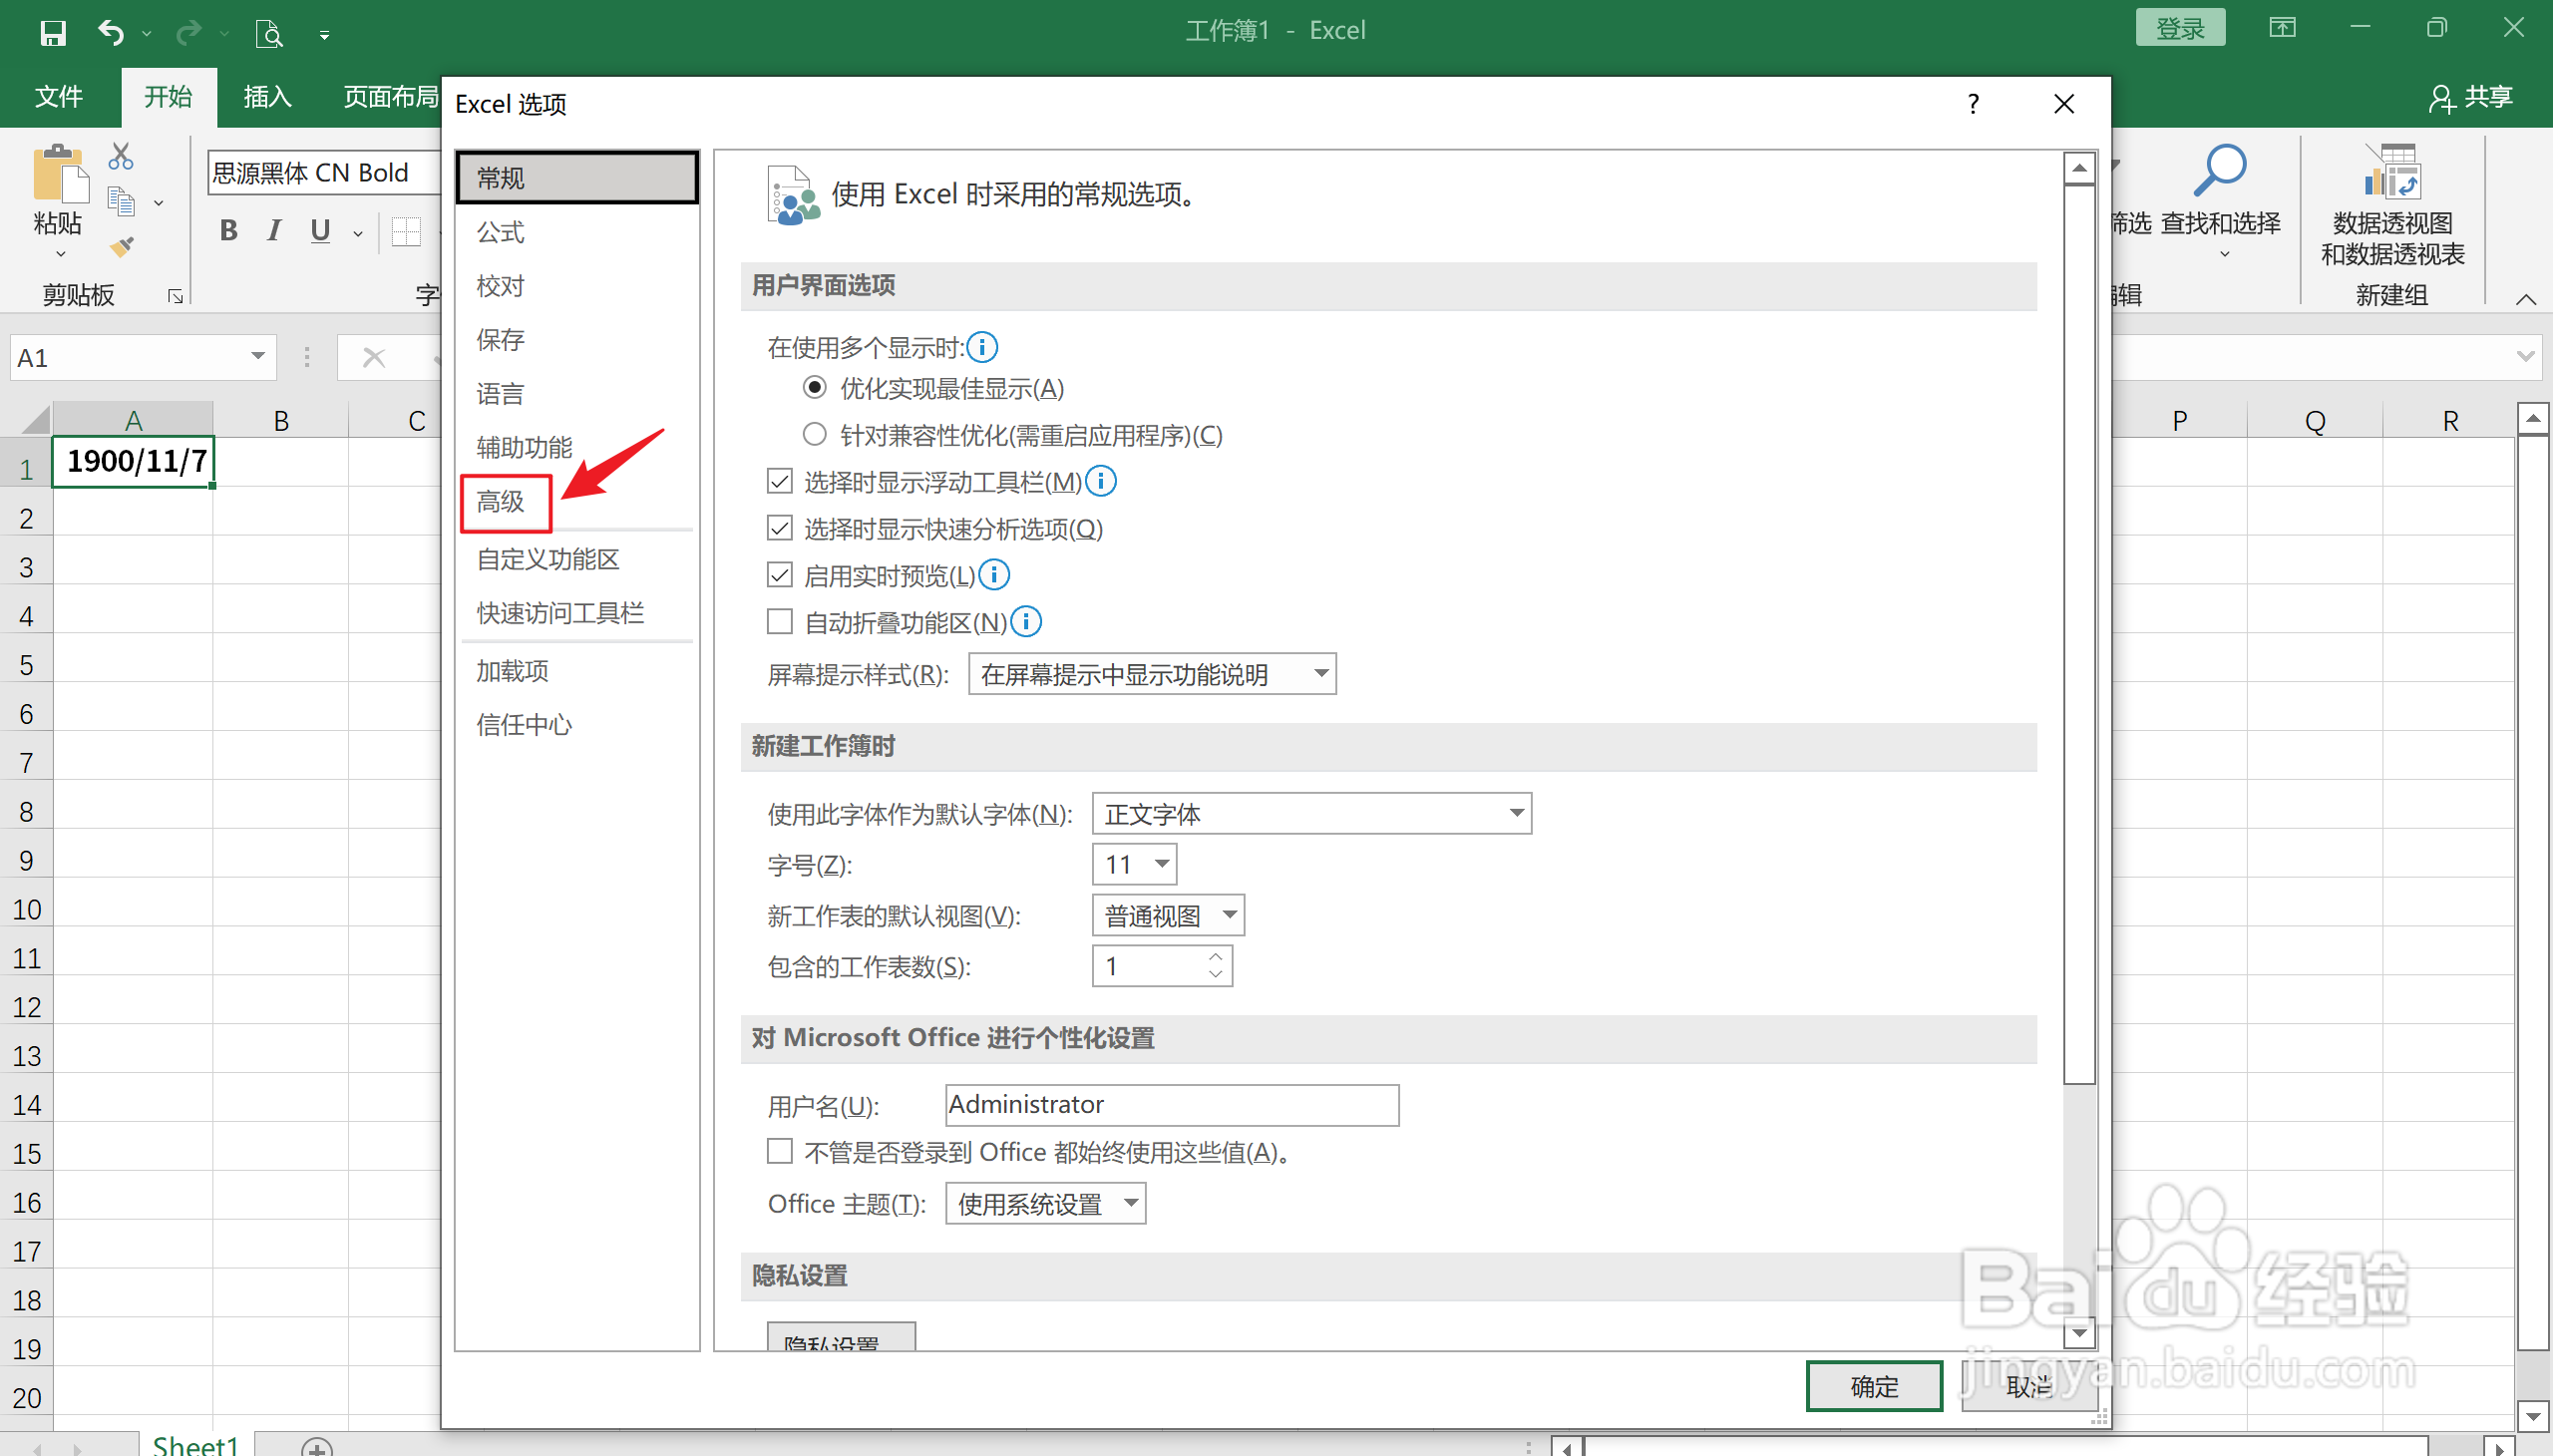Click the Borders icon in ribbon

(x=406, y=231)
